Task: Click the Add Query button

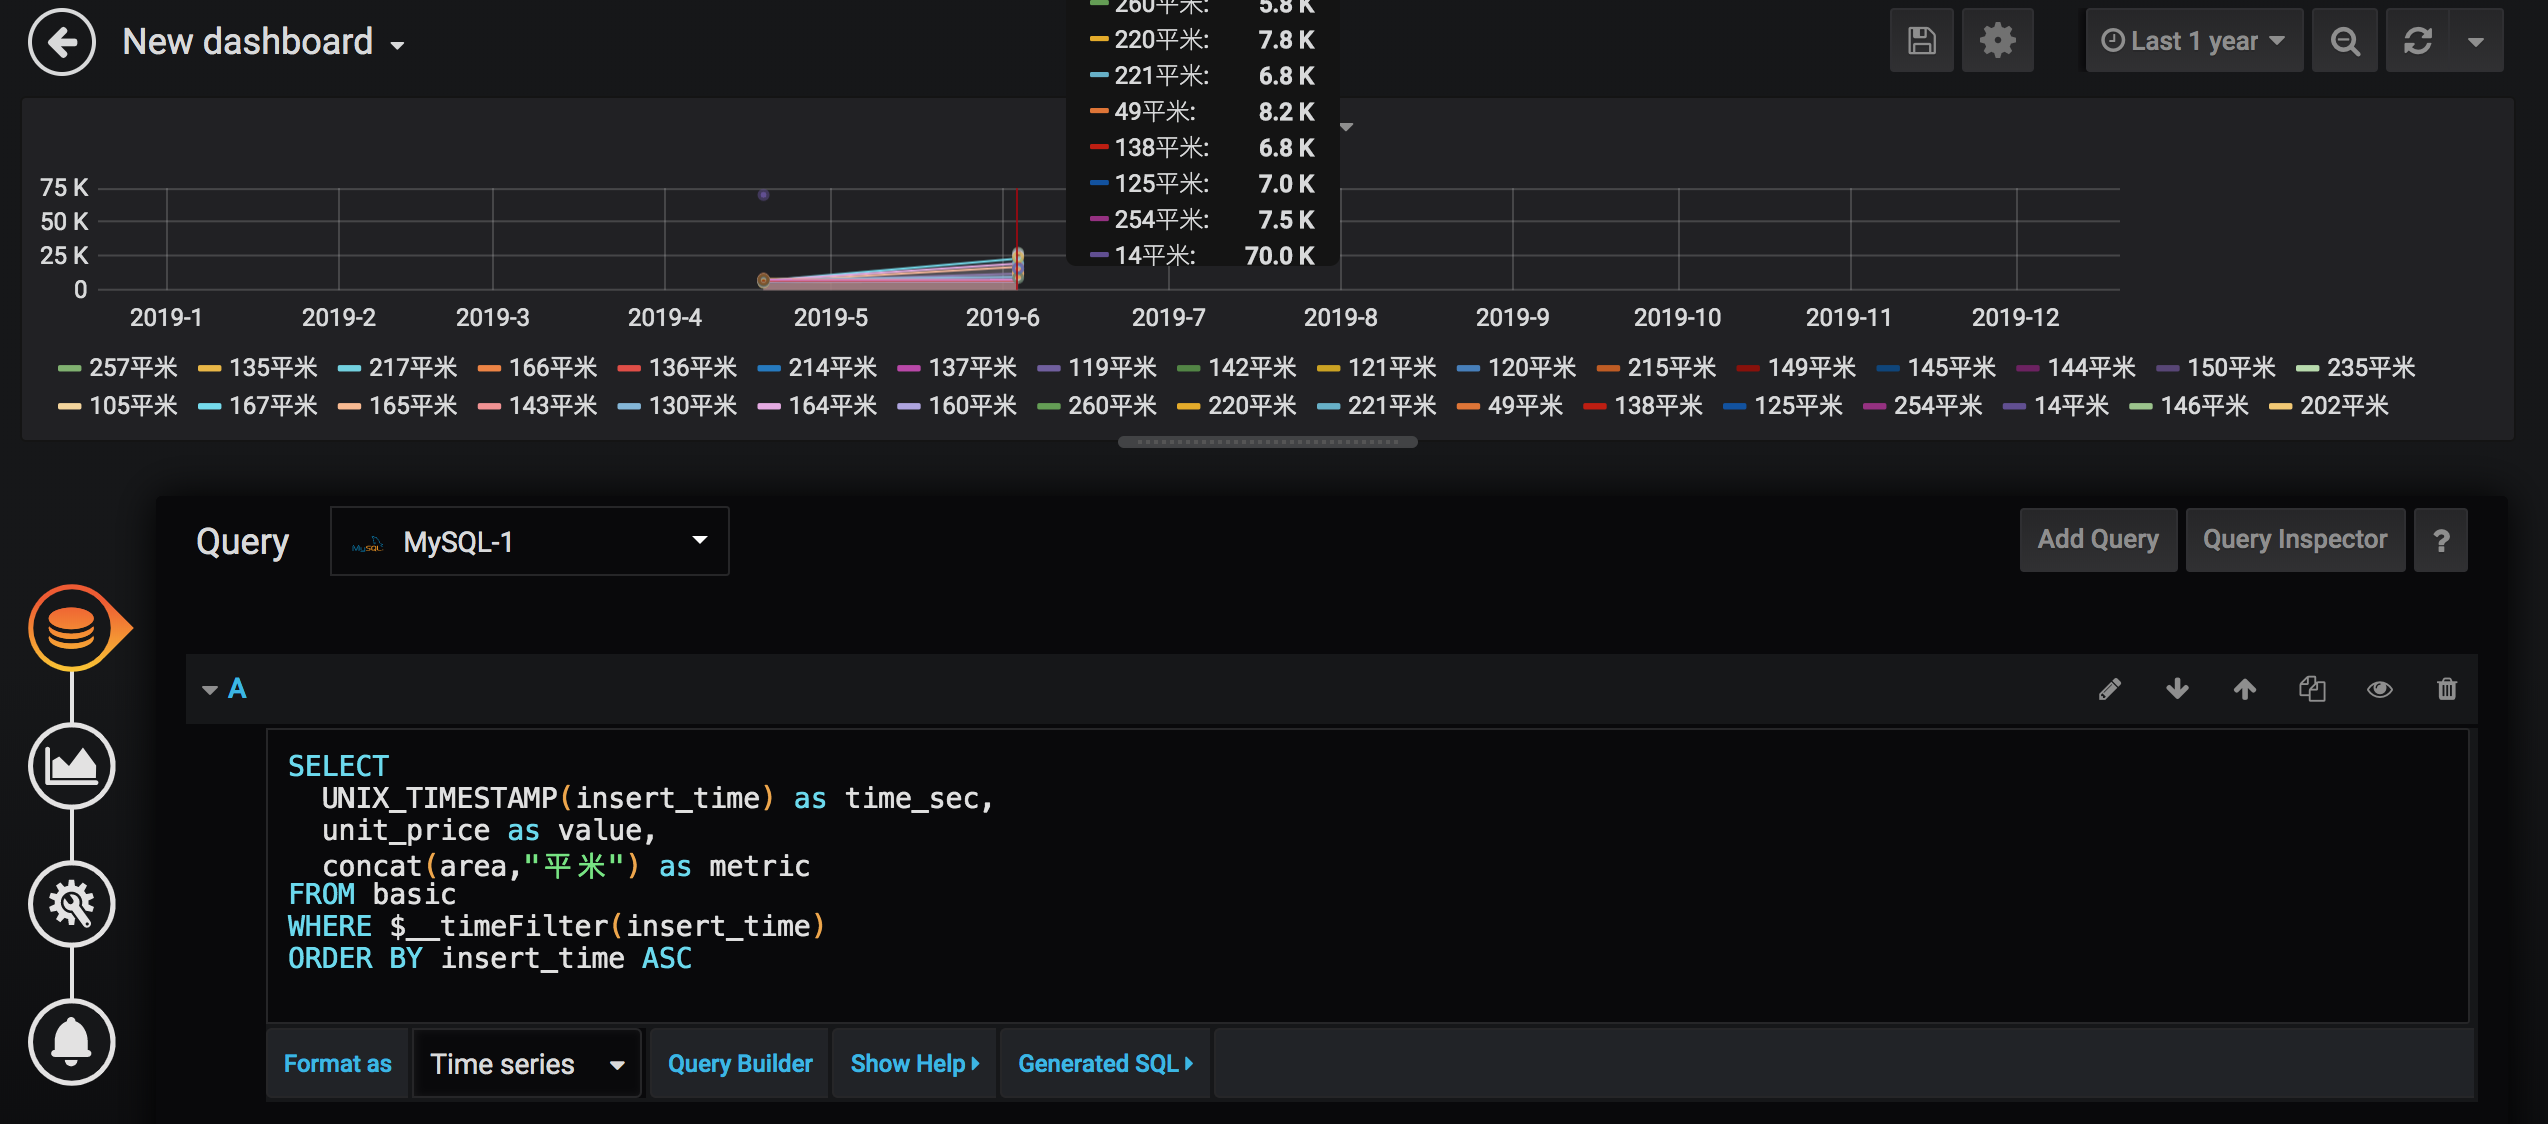Action: (x=2098, y=540)
